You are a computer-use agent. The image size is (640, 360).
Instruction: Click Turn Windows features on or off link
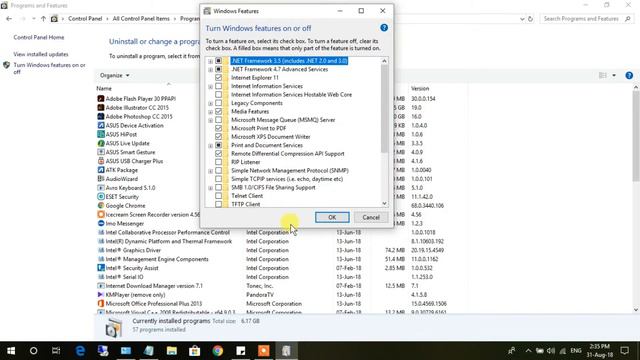click(49, 68)
